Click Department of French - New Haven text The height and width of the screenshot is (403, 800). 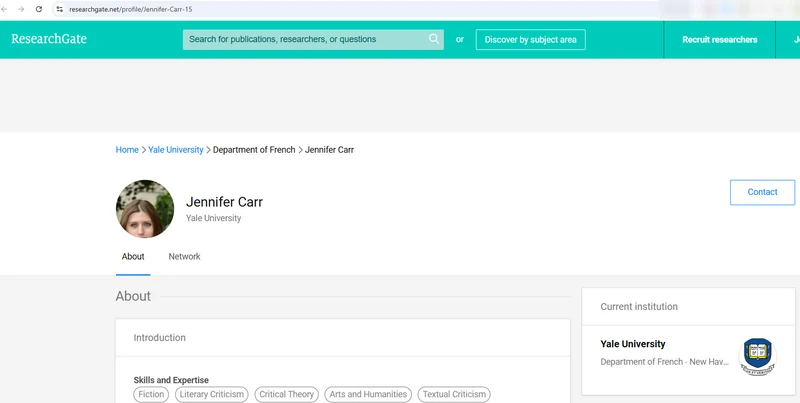pyautogui.click(x=664, y=362)
